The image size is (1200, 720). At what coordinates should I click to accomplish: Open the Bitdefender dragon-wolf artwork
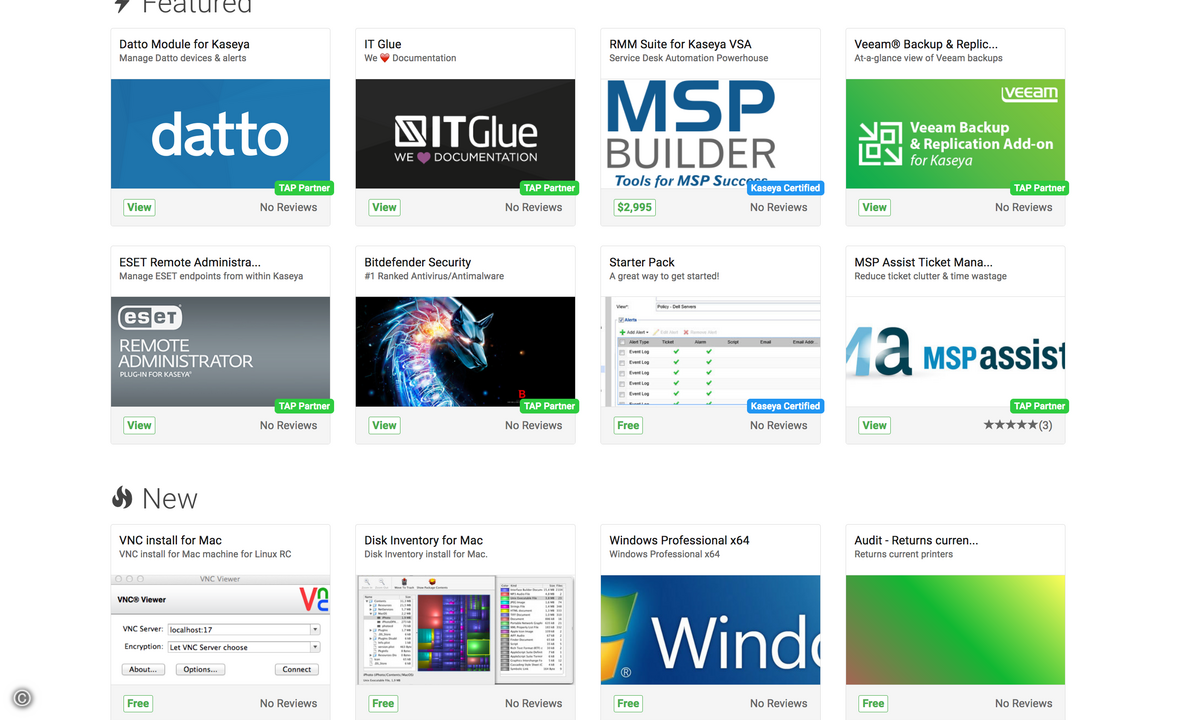465,352
